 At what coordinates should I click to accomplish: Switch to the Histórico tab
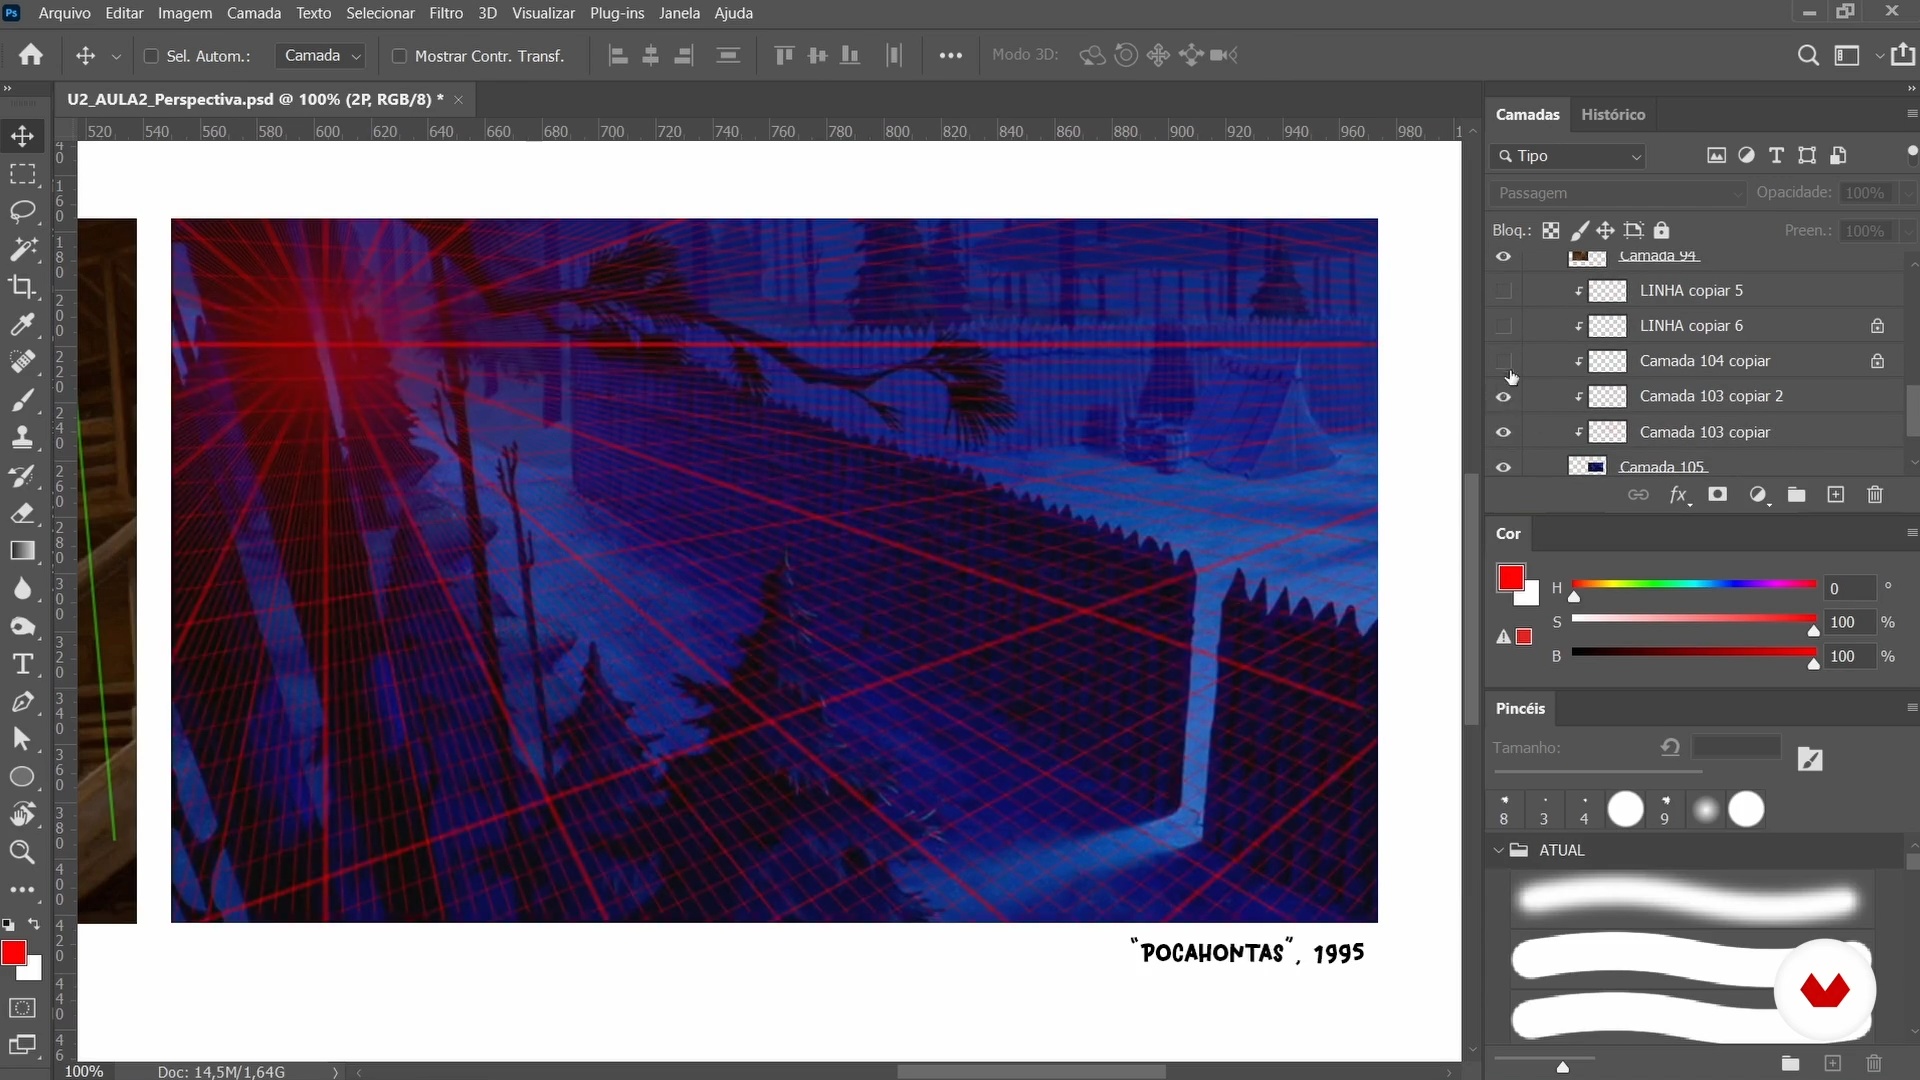(1613, 114)
